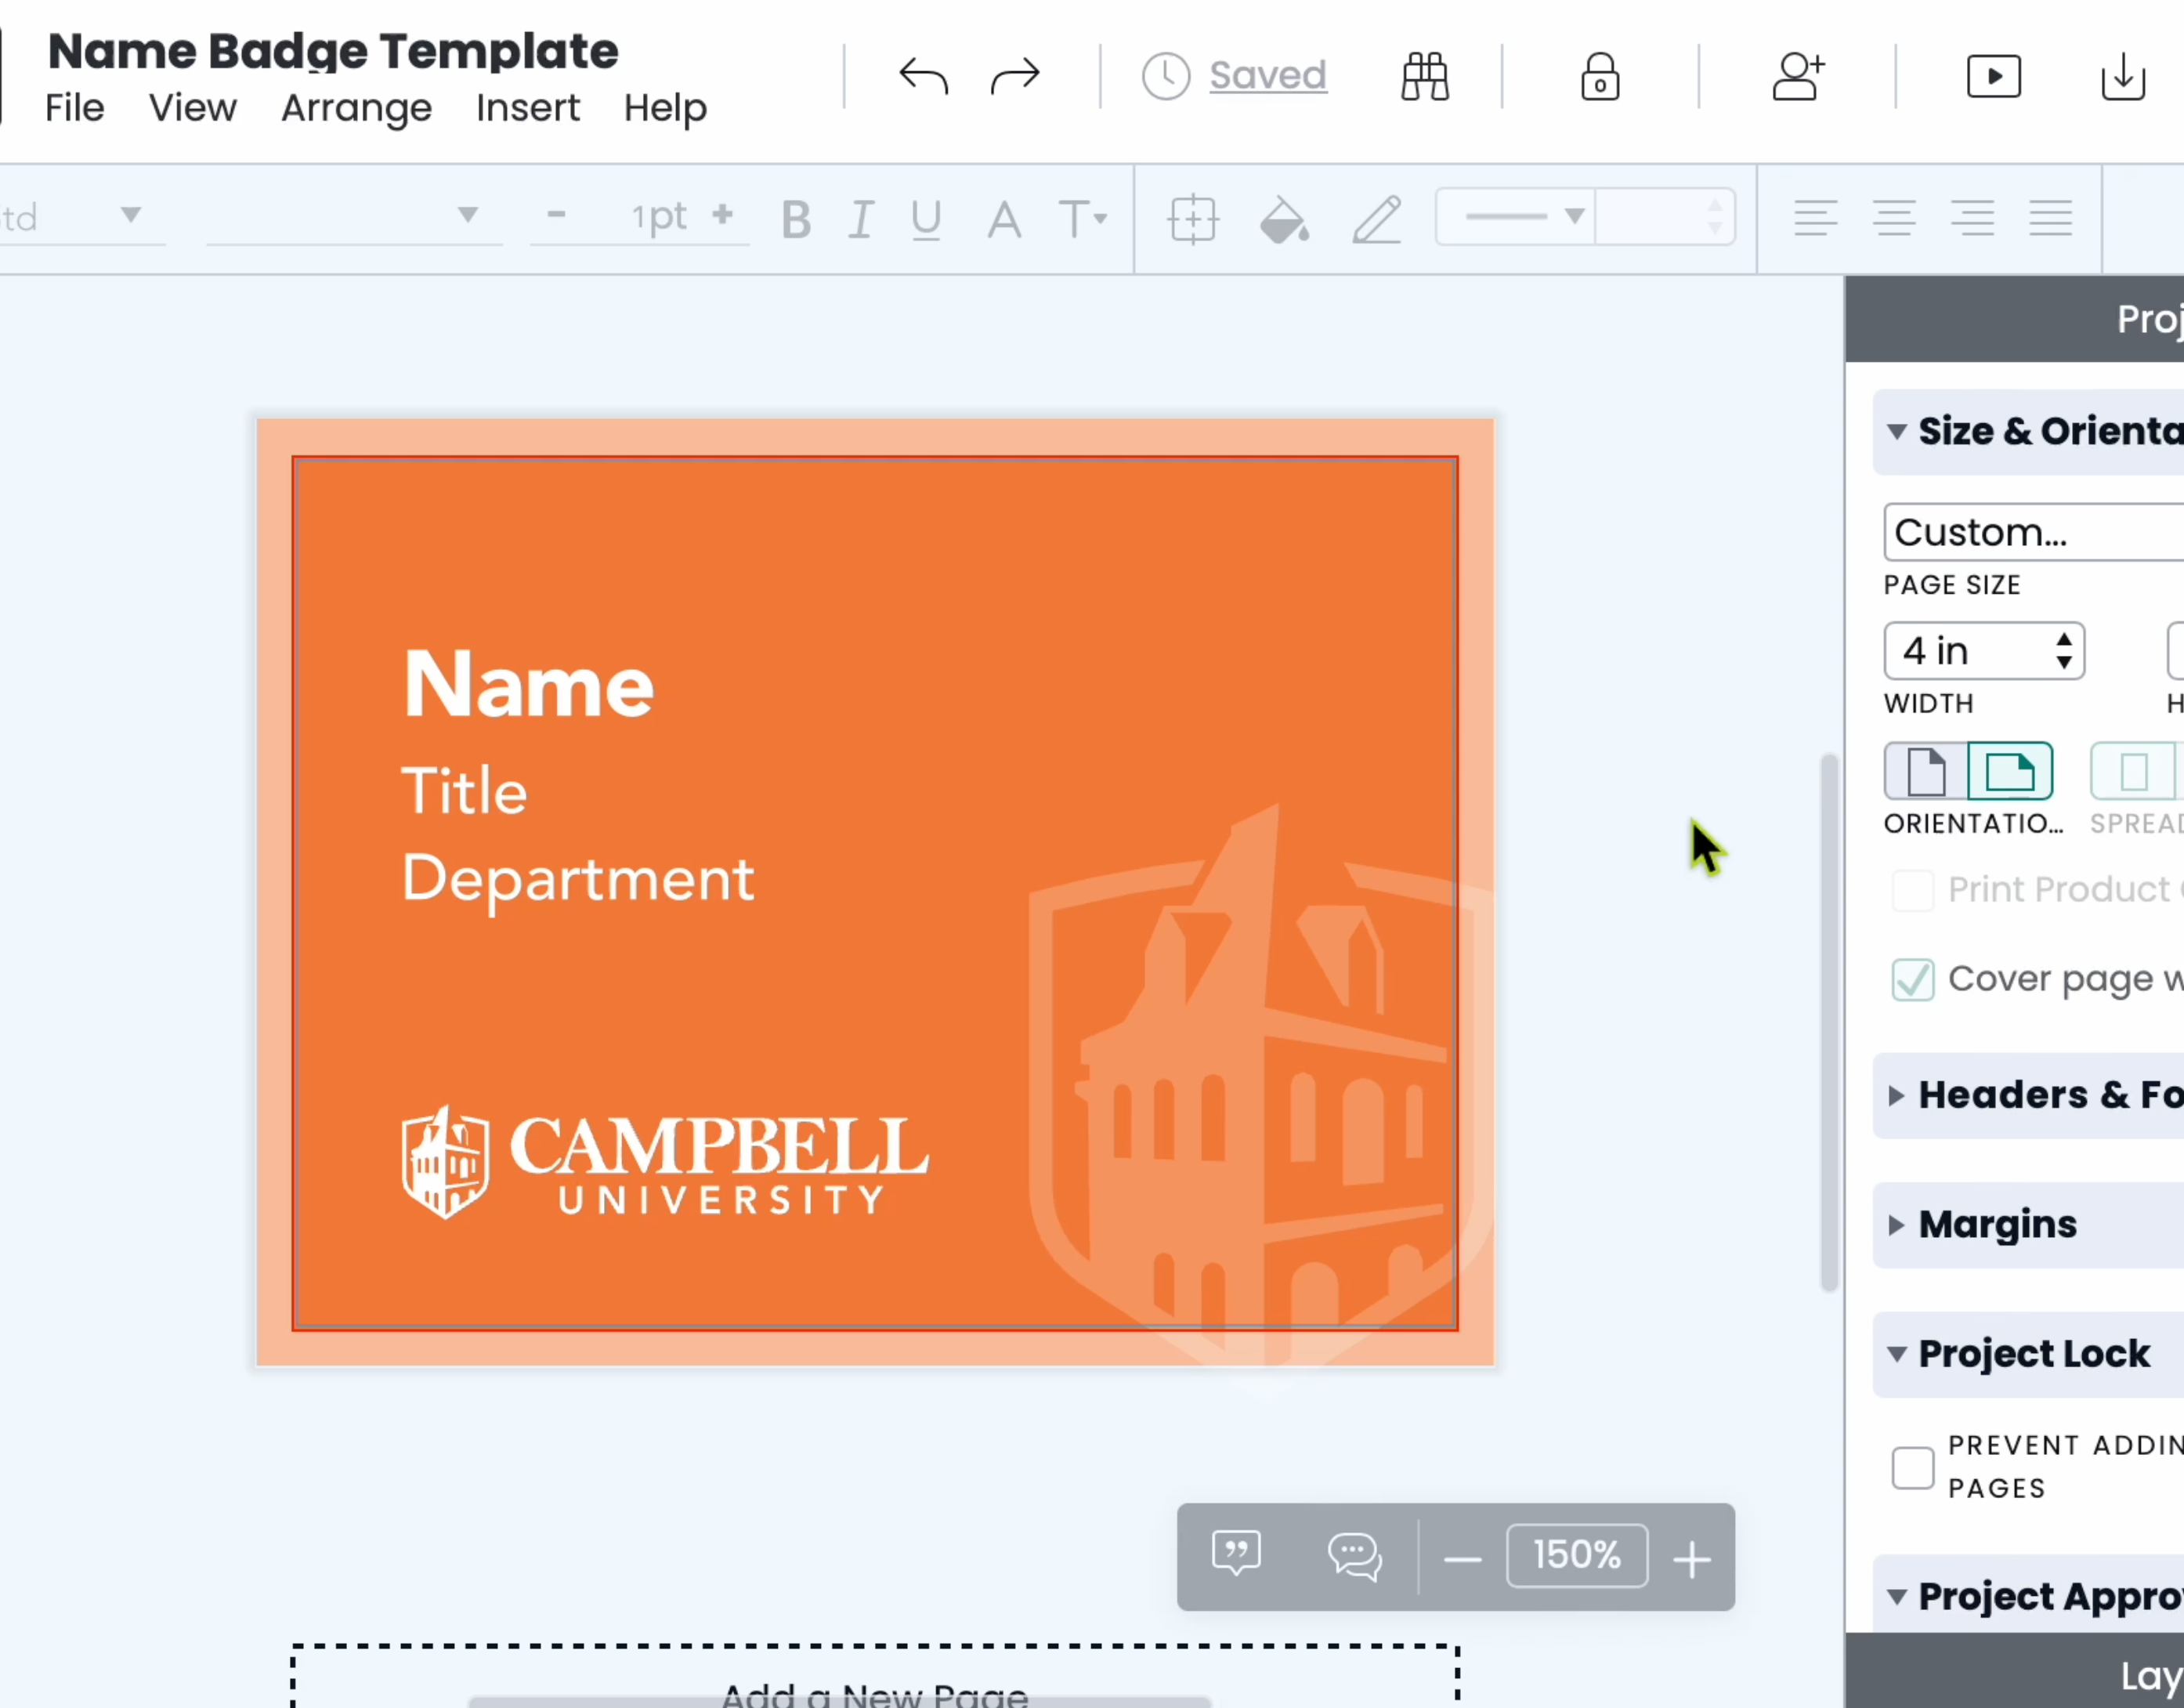Select portrait orientation toggle
This screenshot has width=2184, height=1708.
[1925, 771]
